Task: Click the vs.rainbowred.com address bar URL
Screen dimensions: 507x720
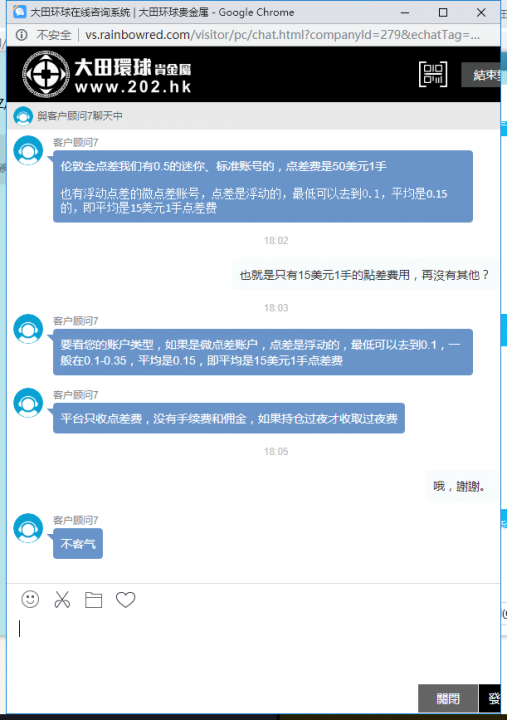Action: (x=282, y=35)
